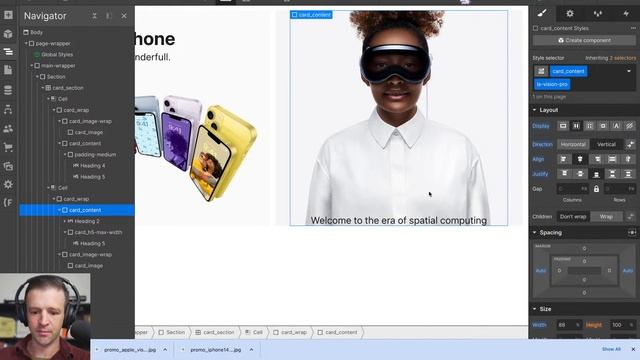This screenshot has width=640, height=360.
Task: Open the Users panel icon
Action: coord(8,129)
